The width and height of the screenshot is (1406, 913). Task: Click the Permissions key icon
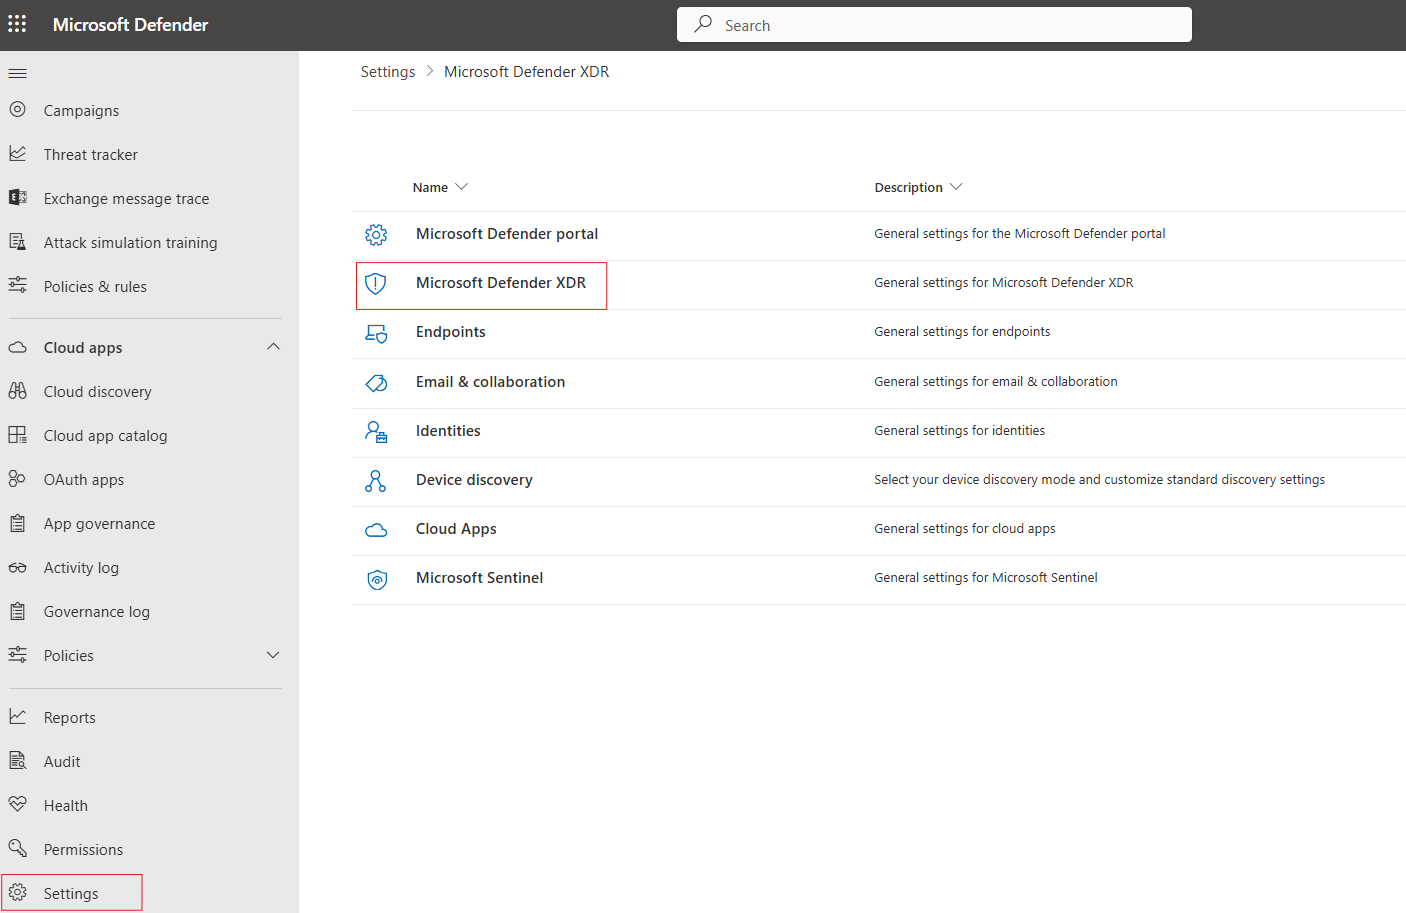(x=17, y=849)
